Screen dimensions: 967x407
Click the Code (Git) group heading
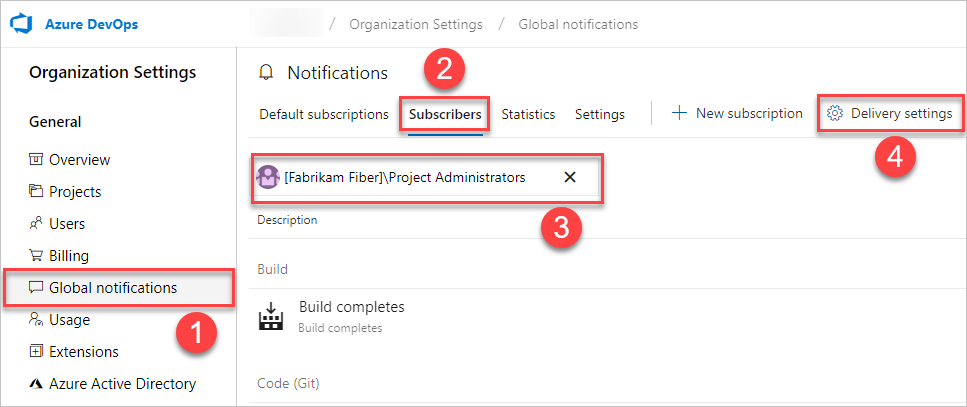tap(288, 384)
